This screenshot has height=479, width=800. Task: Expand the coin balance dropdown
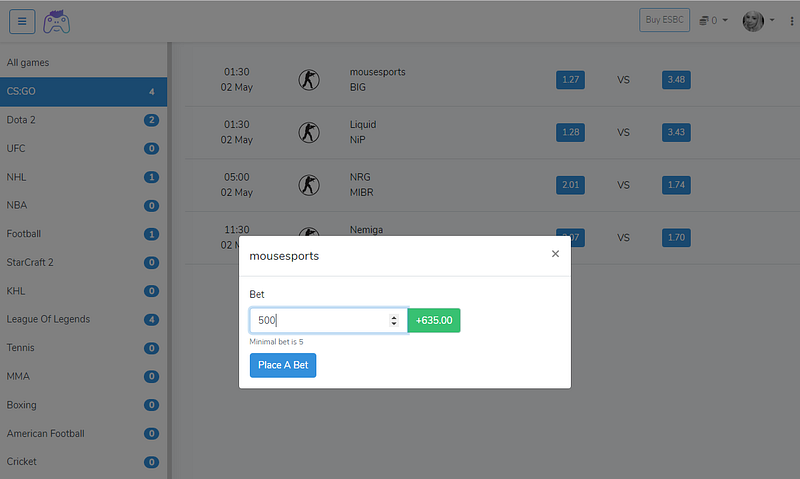[x=713, y=20]
